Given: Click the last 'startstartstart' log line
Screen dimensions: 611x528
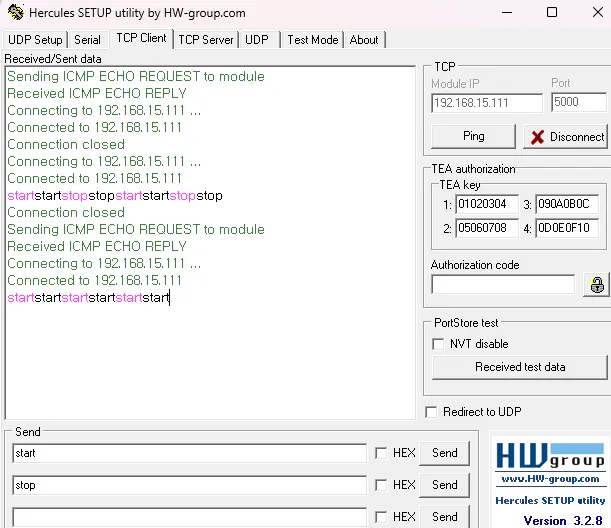Looking at the screenshot, I should tap(88, 298).
